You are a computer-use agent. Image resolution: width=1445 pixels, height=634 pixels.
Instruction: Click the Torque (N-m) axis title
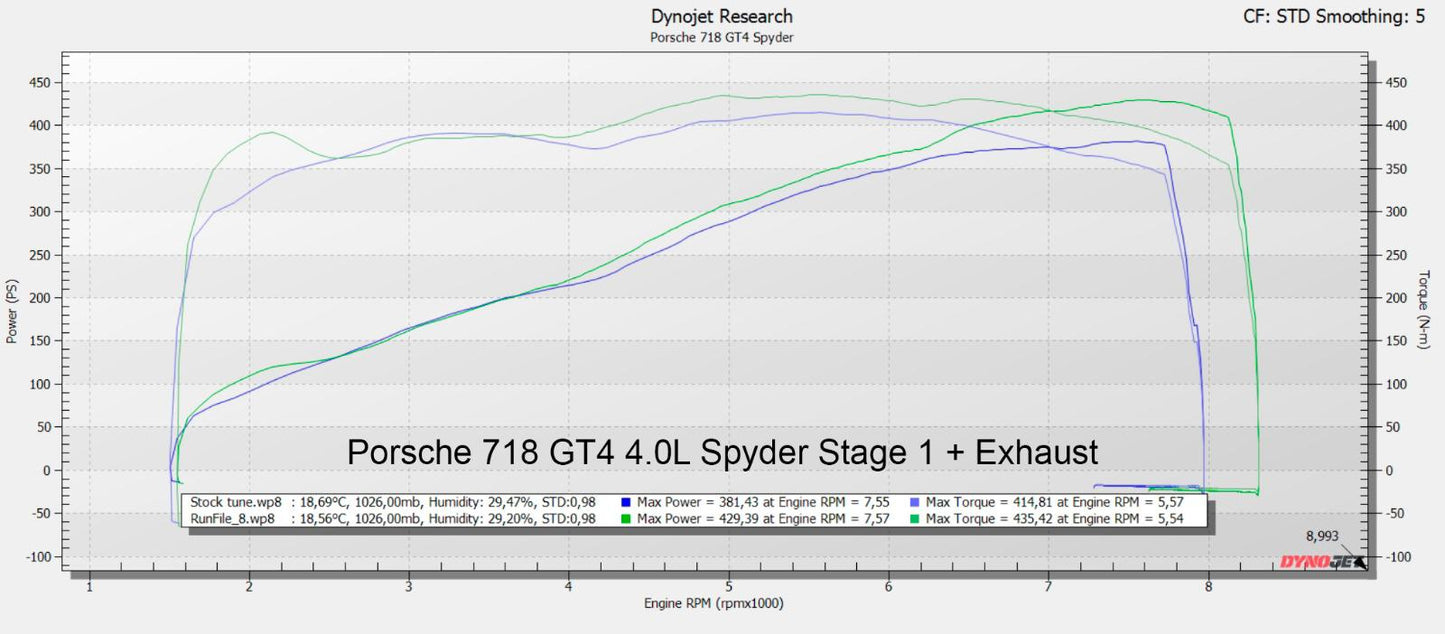1424,311
